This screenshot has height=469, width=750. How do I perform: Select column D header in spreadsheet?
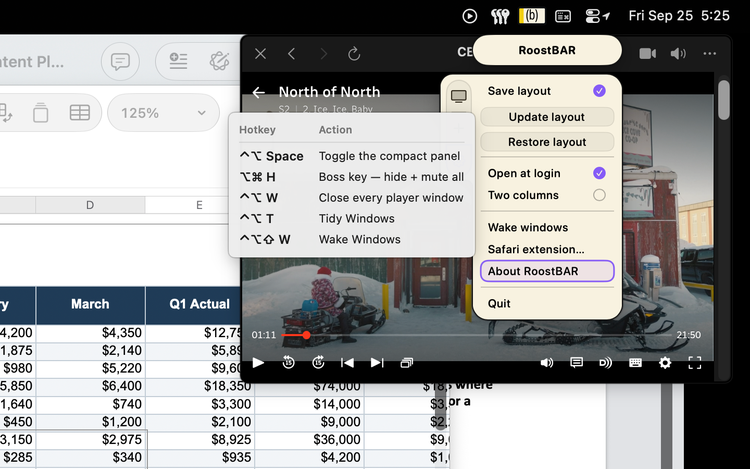tap(90, 205)
